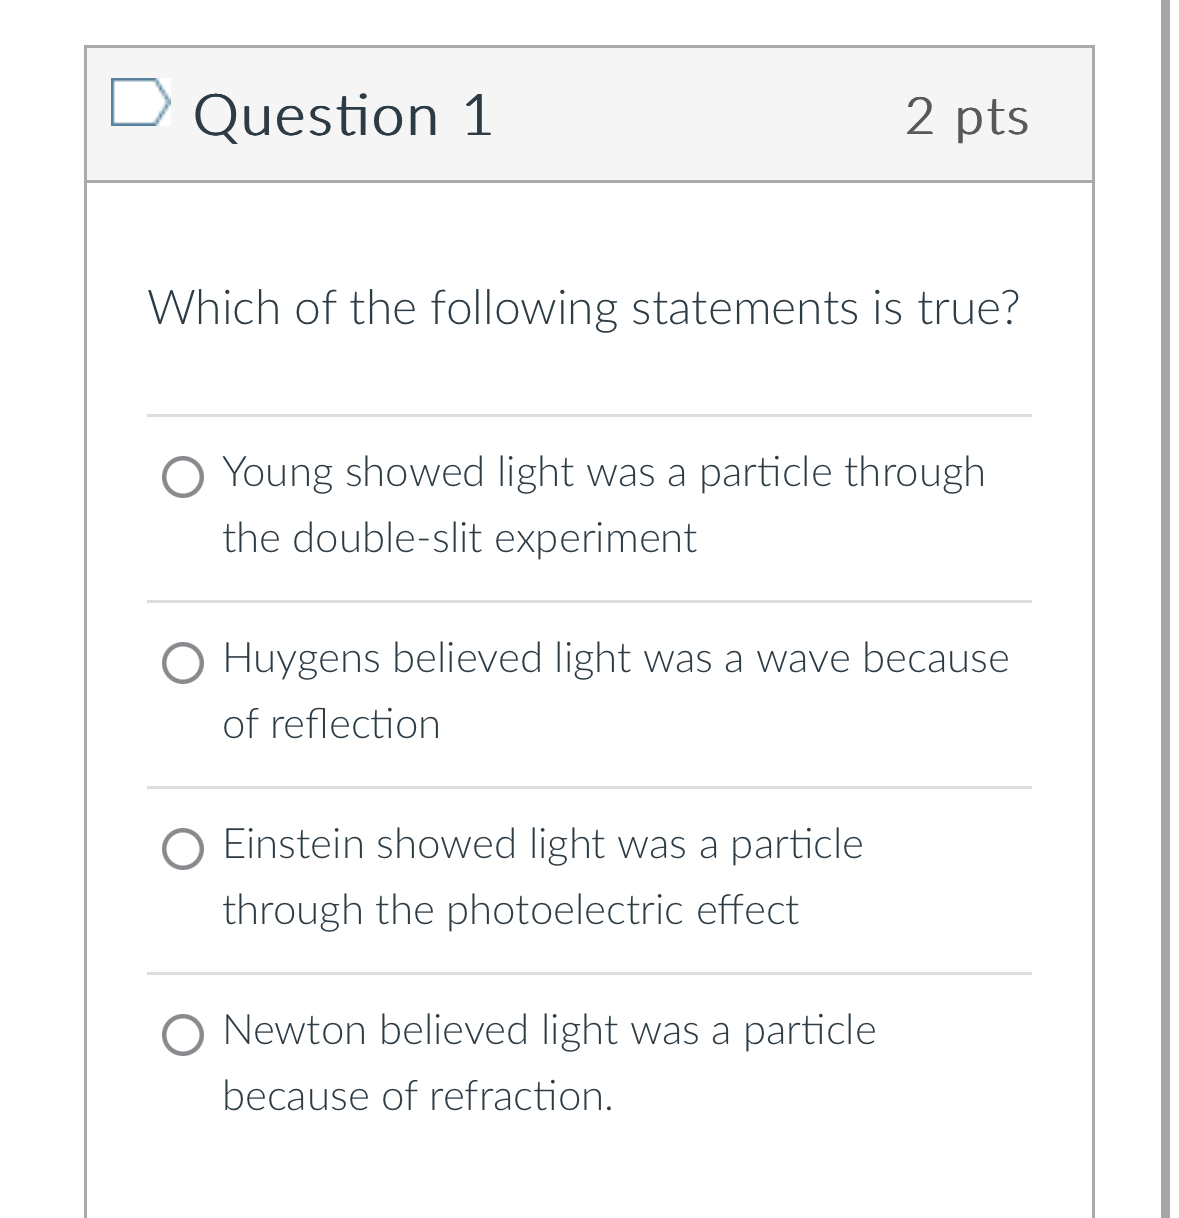Click the name 'Young' in the first answer
Screen dimensions: 1179x1218
[277, 473]
